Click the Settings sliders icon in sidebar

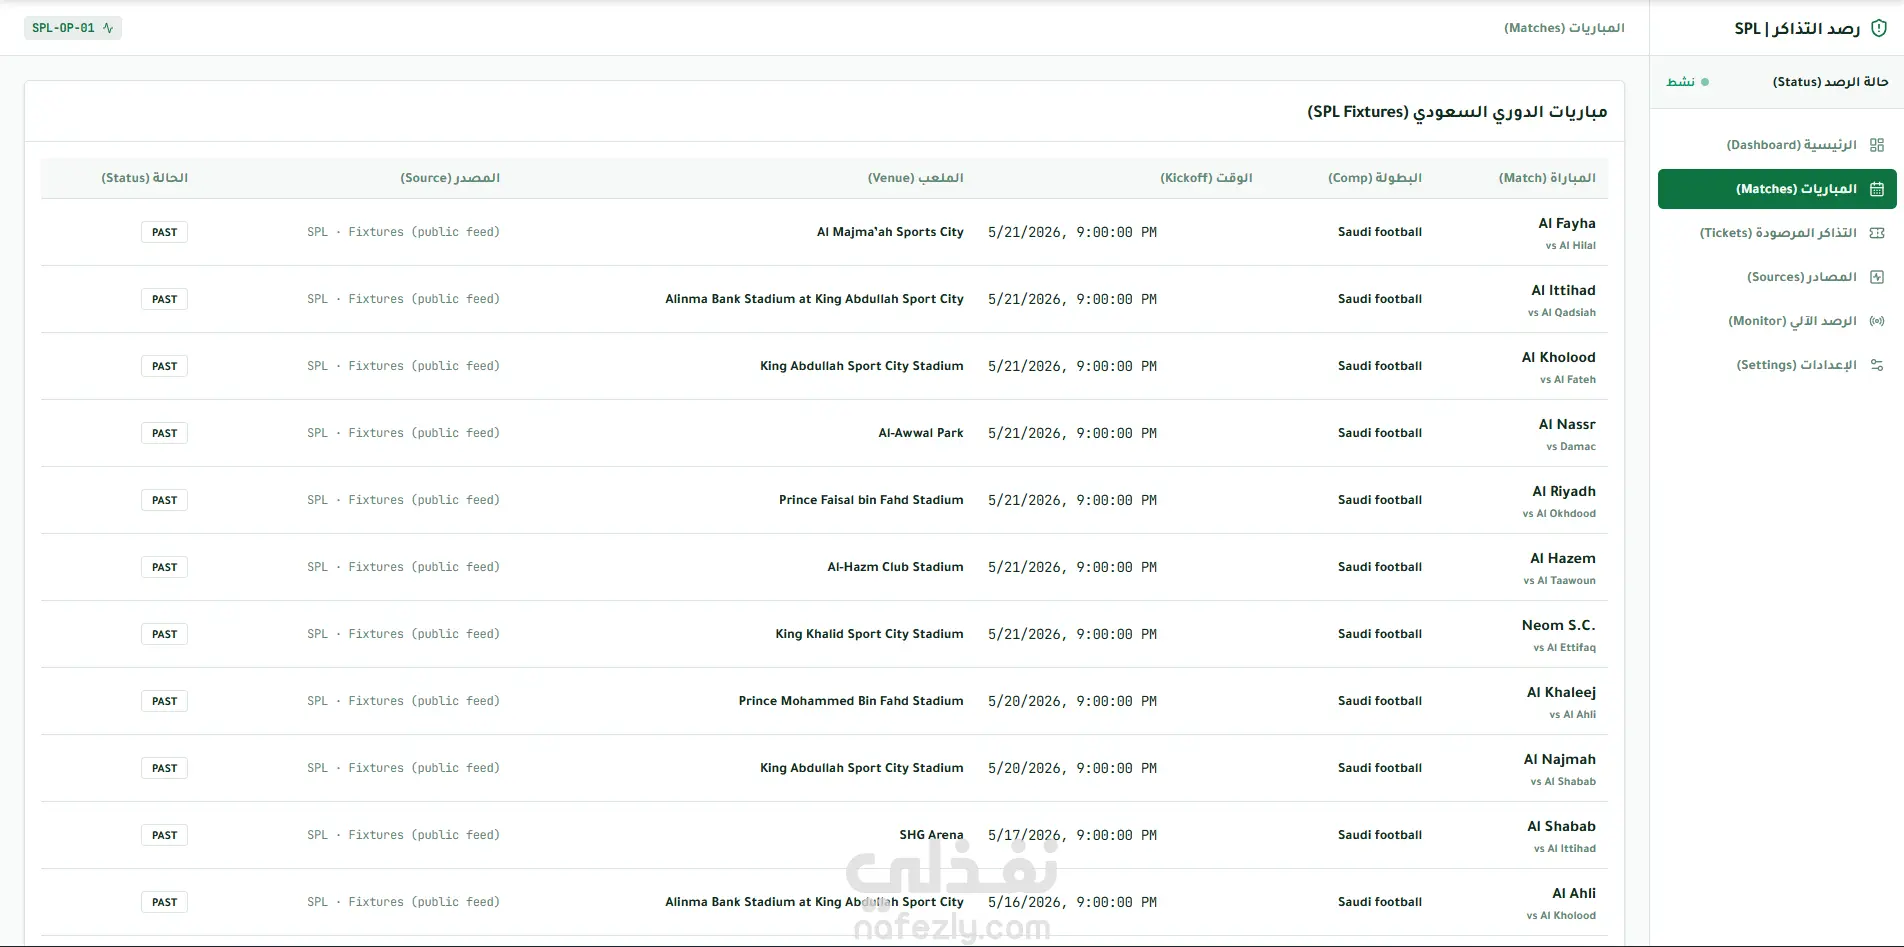[1877, 365]
